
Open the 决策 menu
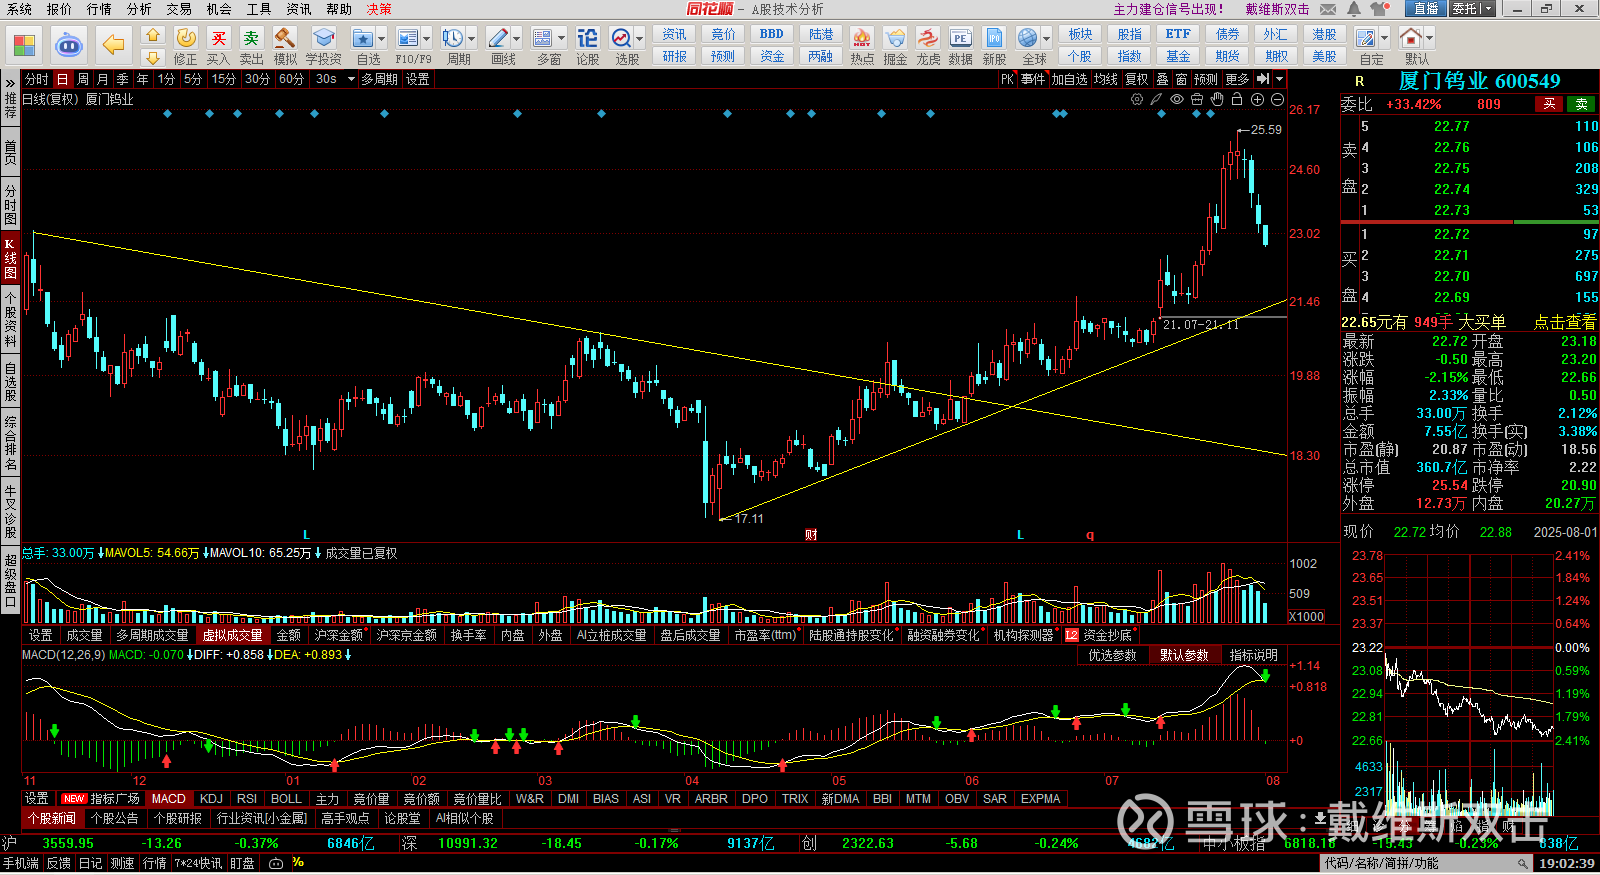click(x=379, y=9)
